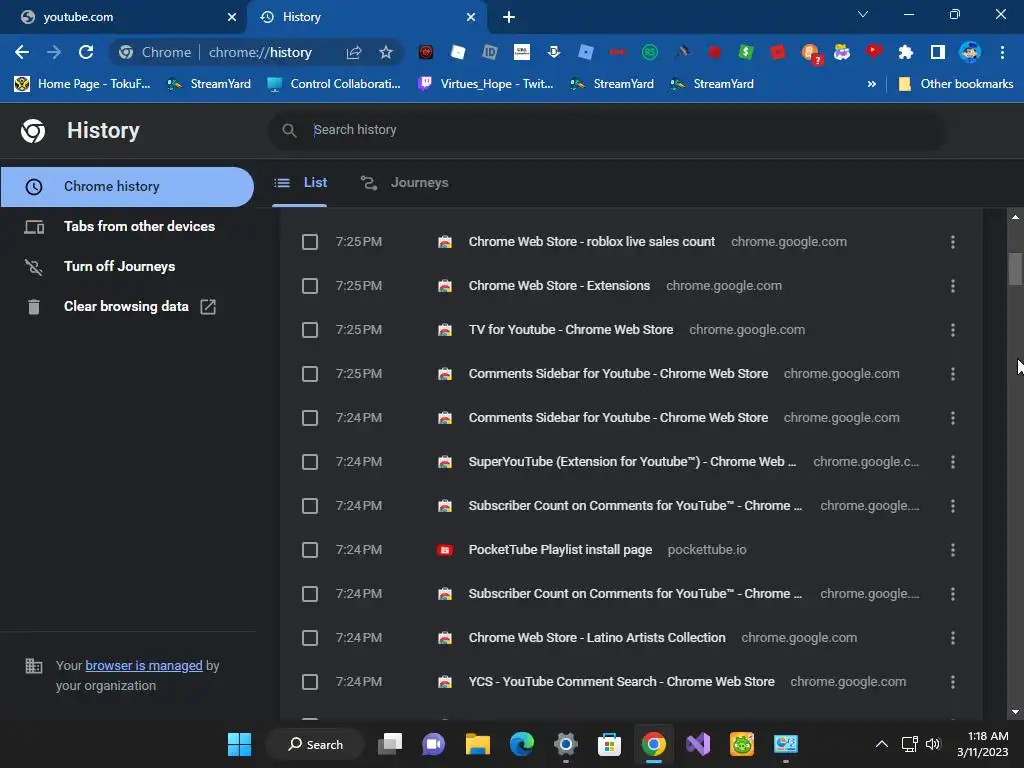The height and width of the screenshot is (768, 1024).
Task: Click the scrollbar up arrow
Action: click(1015, 217)
